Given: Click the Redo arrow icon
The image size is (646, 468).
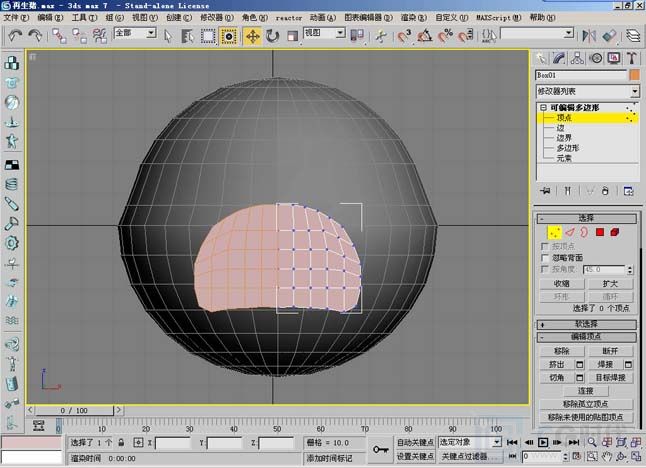Looking at the screenshot, I should coord(35,36).
